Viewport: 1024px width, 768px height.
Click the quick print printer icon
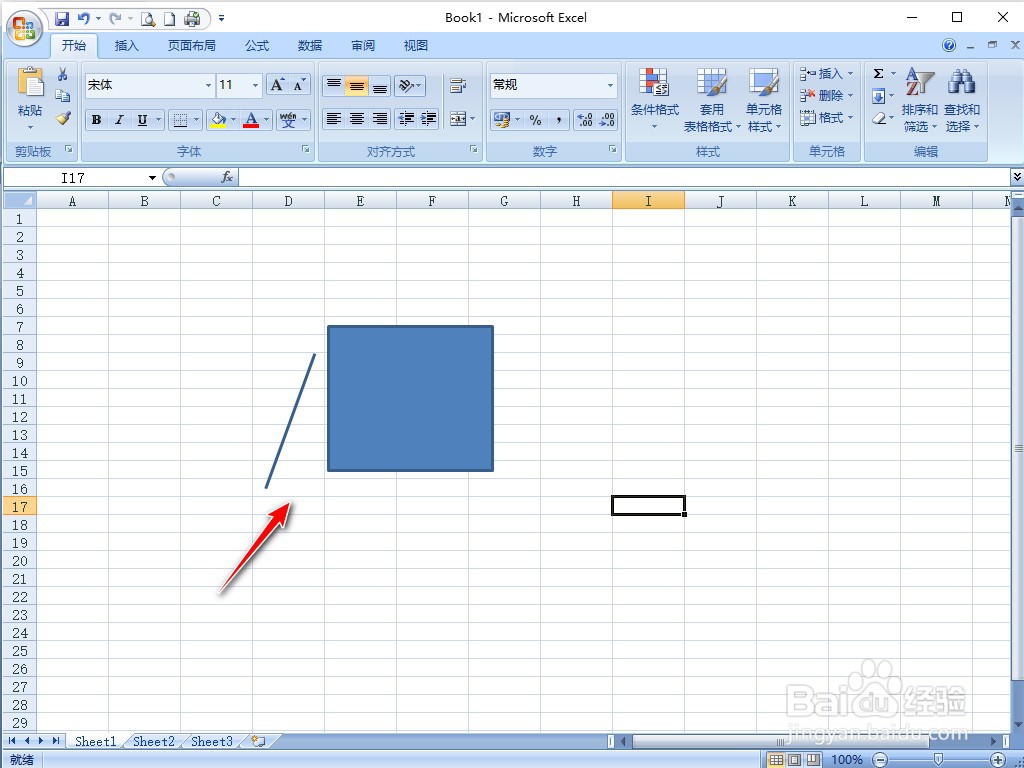[192, 19]
